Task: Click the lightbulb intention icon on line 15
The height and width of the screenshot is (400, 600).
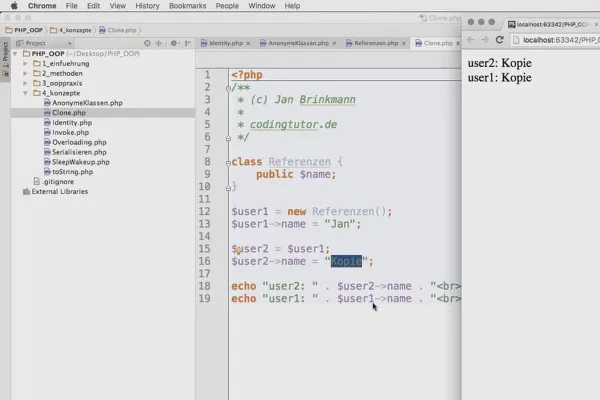Action: pos(238,251)
